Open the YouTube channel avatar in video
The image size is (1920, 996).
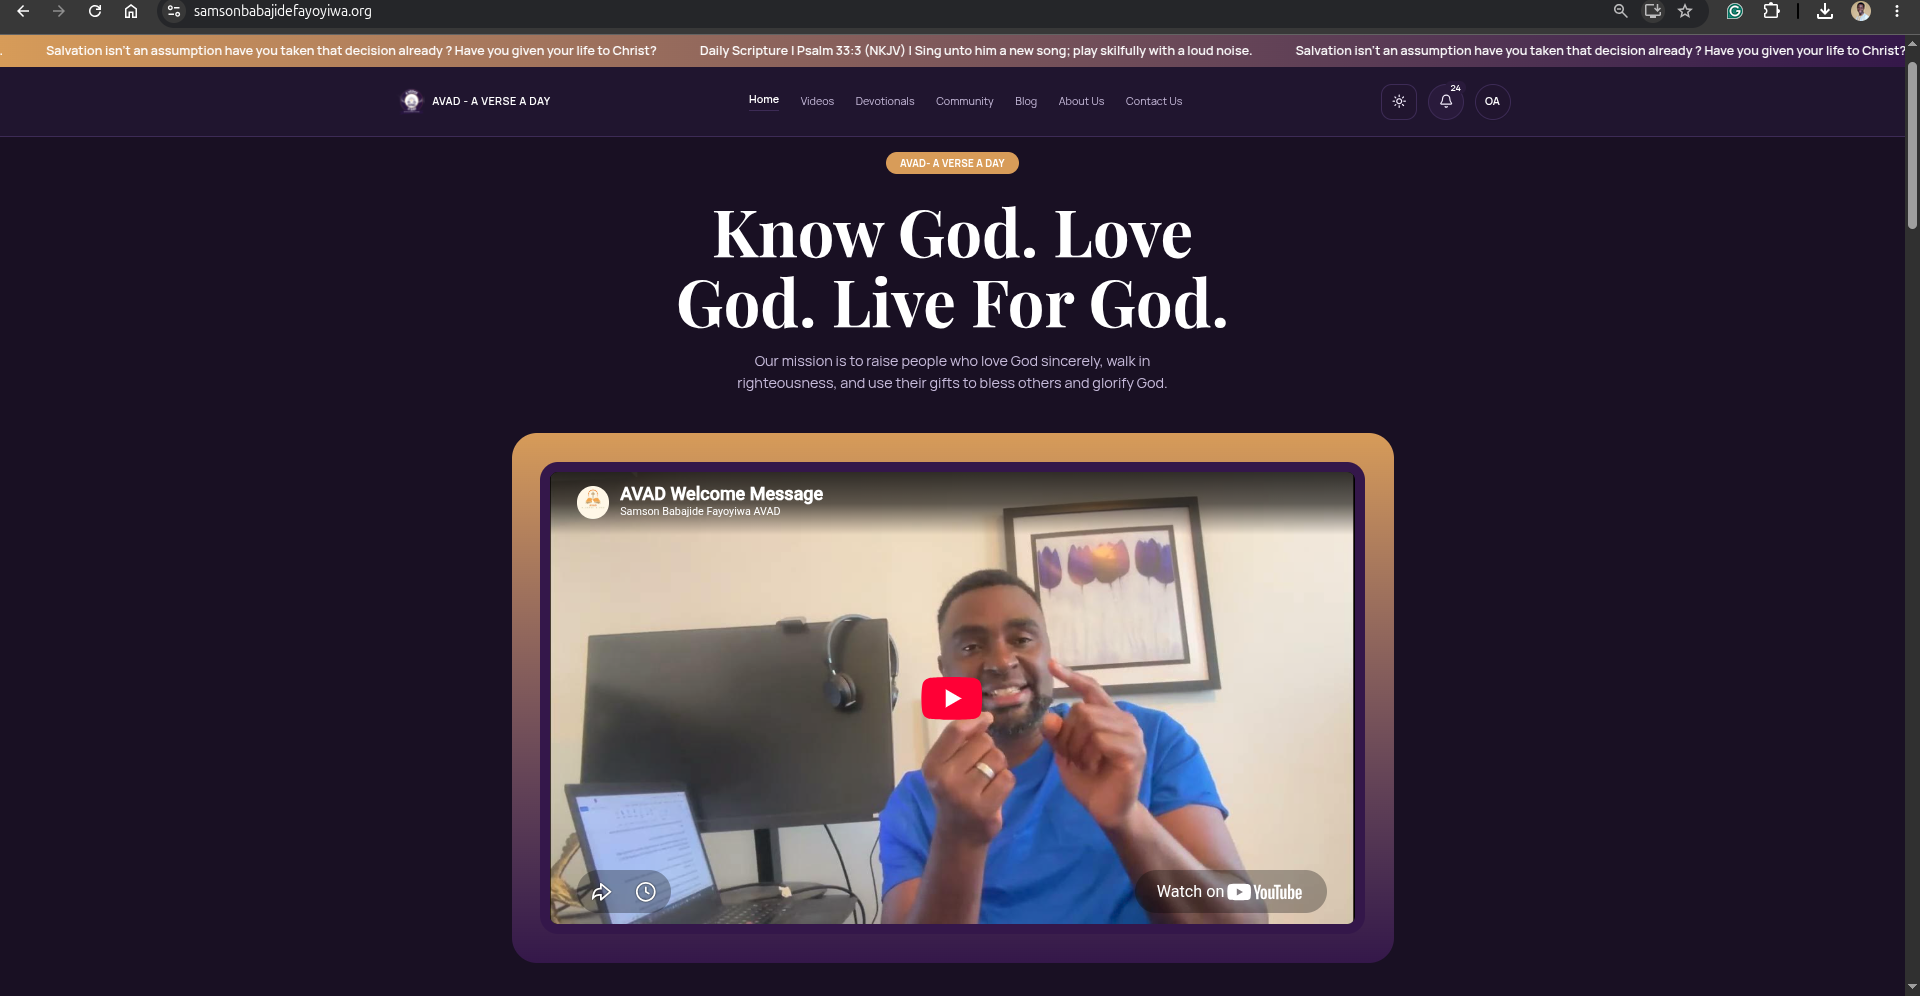click(593, 502)
